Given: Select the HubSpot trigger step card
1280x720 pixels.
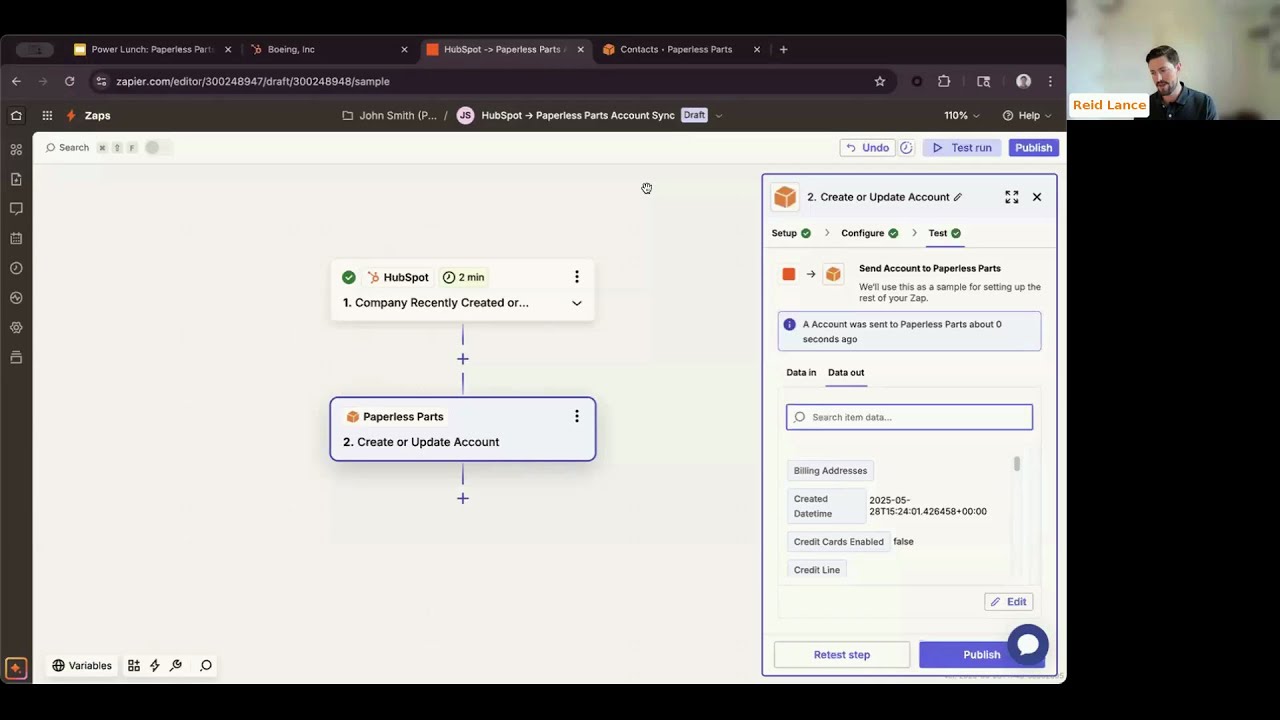Looking at the screenshot, I should tap(463, 290).
